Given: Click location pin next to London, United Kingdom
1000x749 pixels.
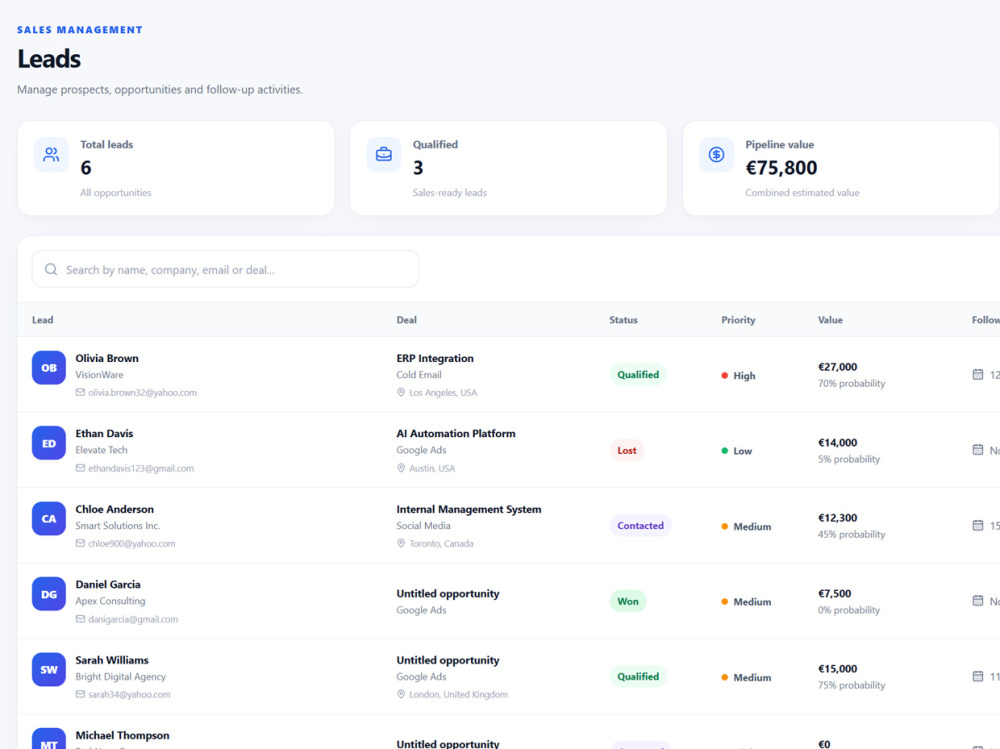Looking at the screenshot, I should [401, 693].
